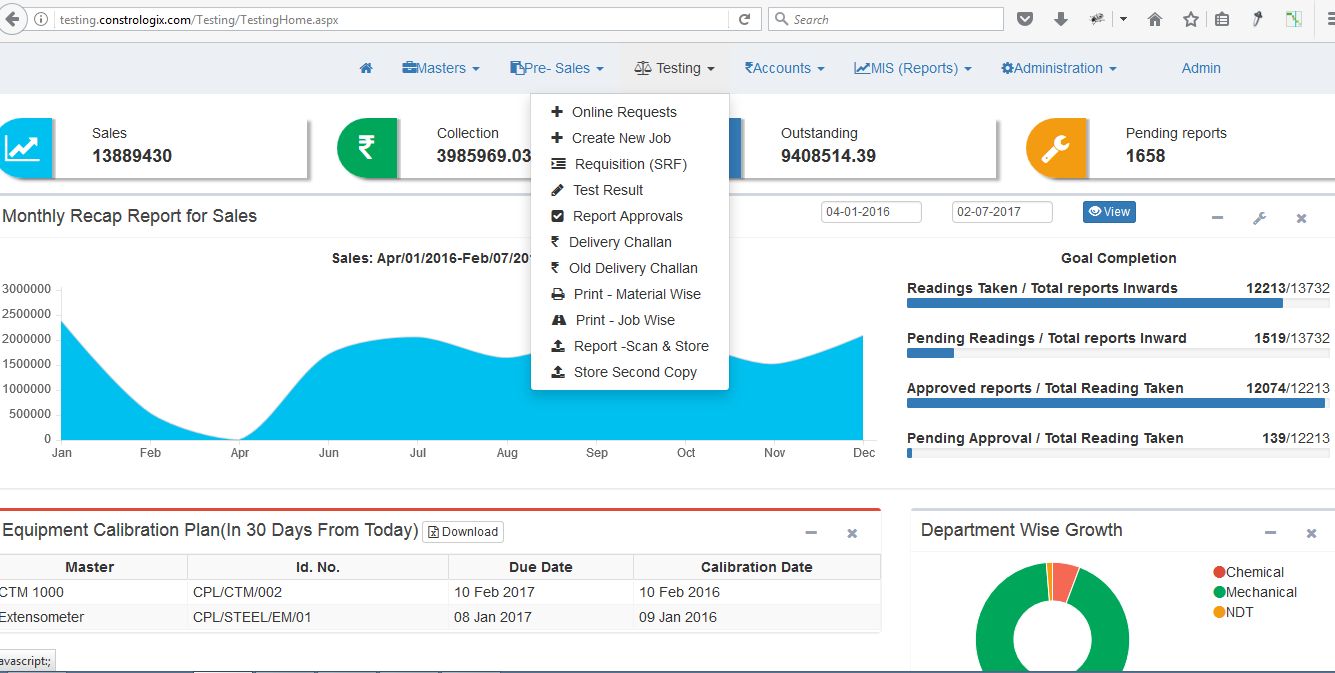Reload the page with the refresh icon
The image size is (1335, 673).
click(745, 19)
